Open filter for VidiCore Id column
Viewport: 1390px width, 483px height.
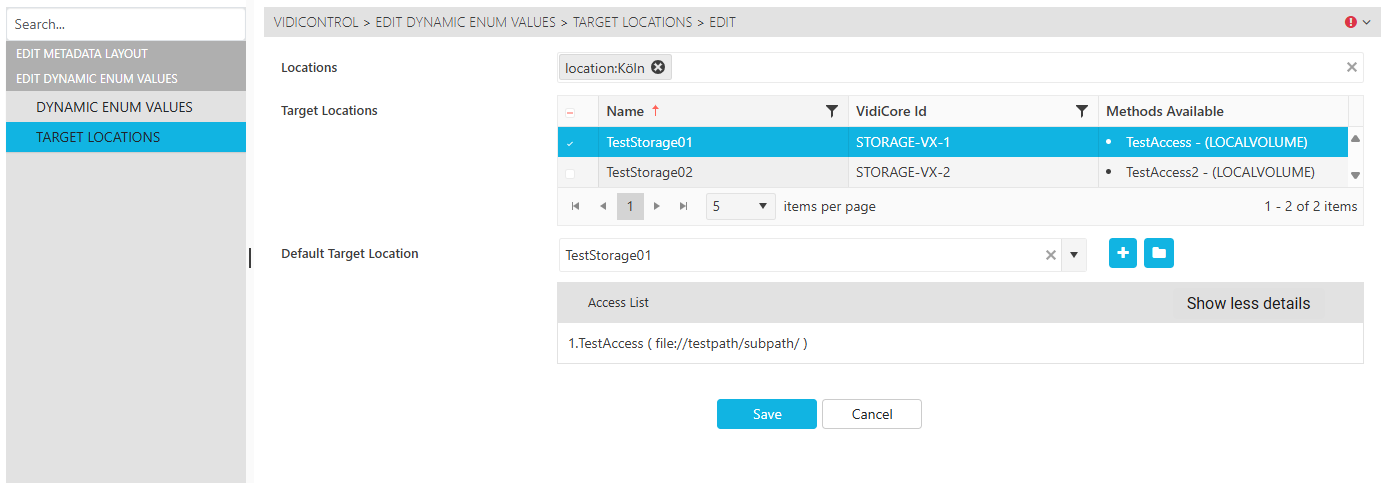pos(1081,111)
